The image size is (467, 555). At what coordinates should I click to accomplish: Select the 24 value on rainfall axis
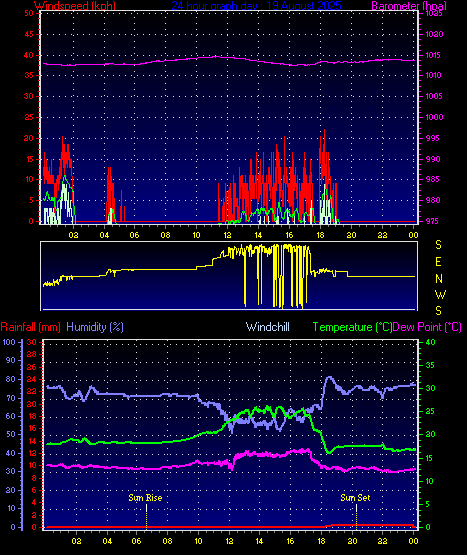(x=32, y=379)
